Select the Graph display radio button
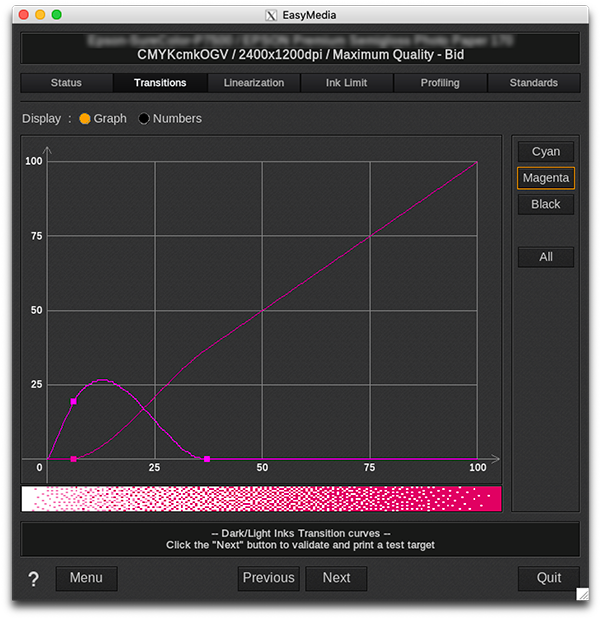 (x=85, y=119)
